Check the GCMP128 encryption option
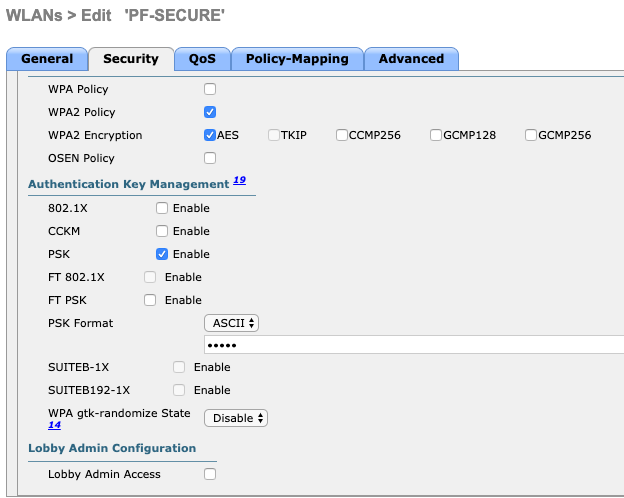 pyautogui.click(x=436, y=135)
